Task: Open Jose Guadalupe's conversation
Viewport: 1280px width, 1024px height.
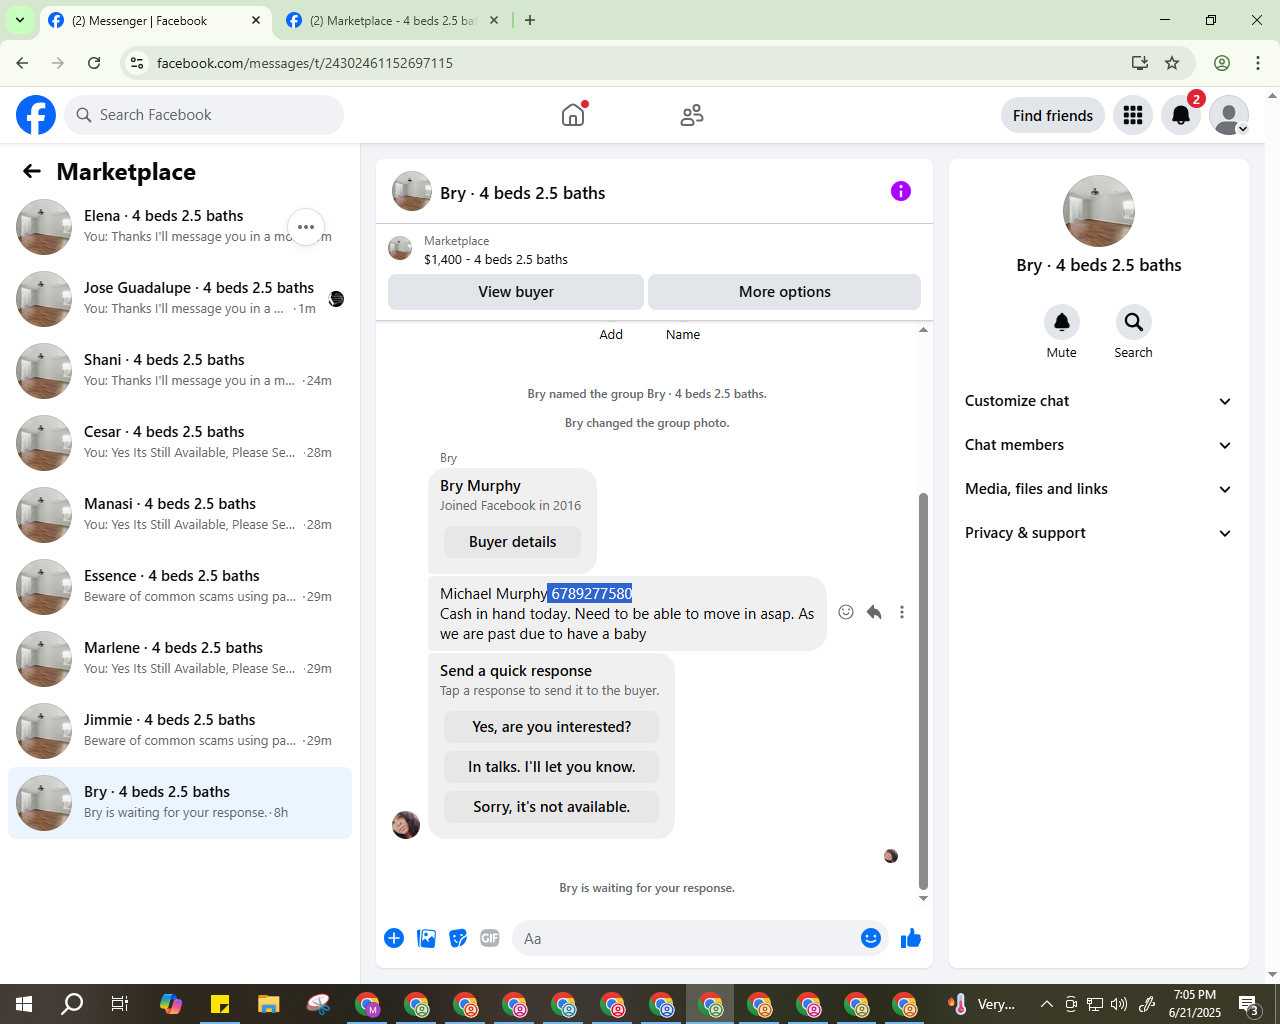Action: coord(180,299)
